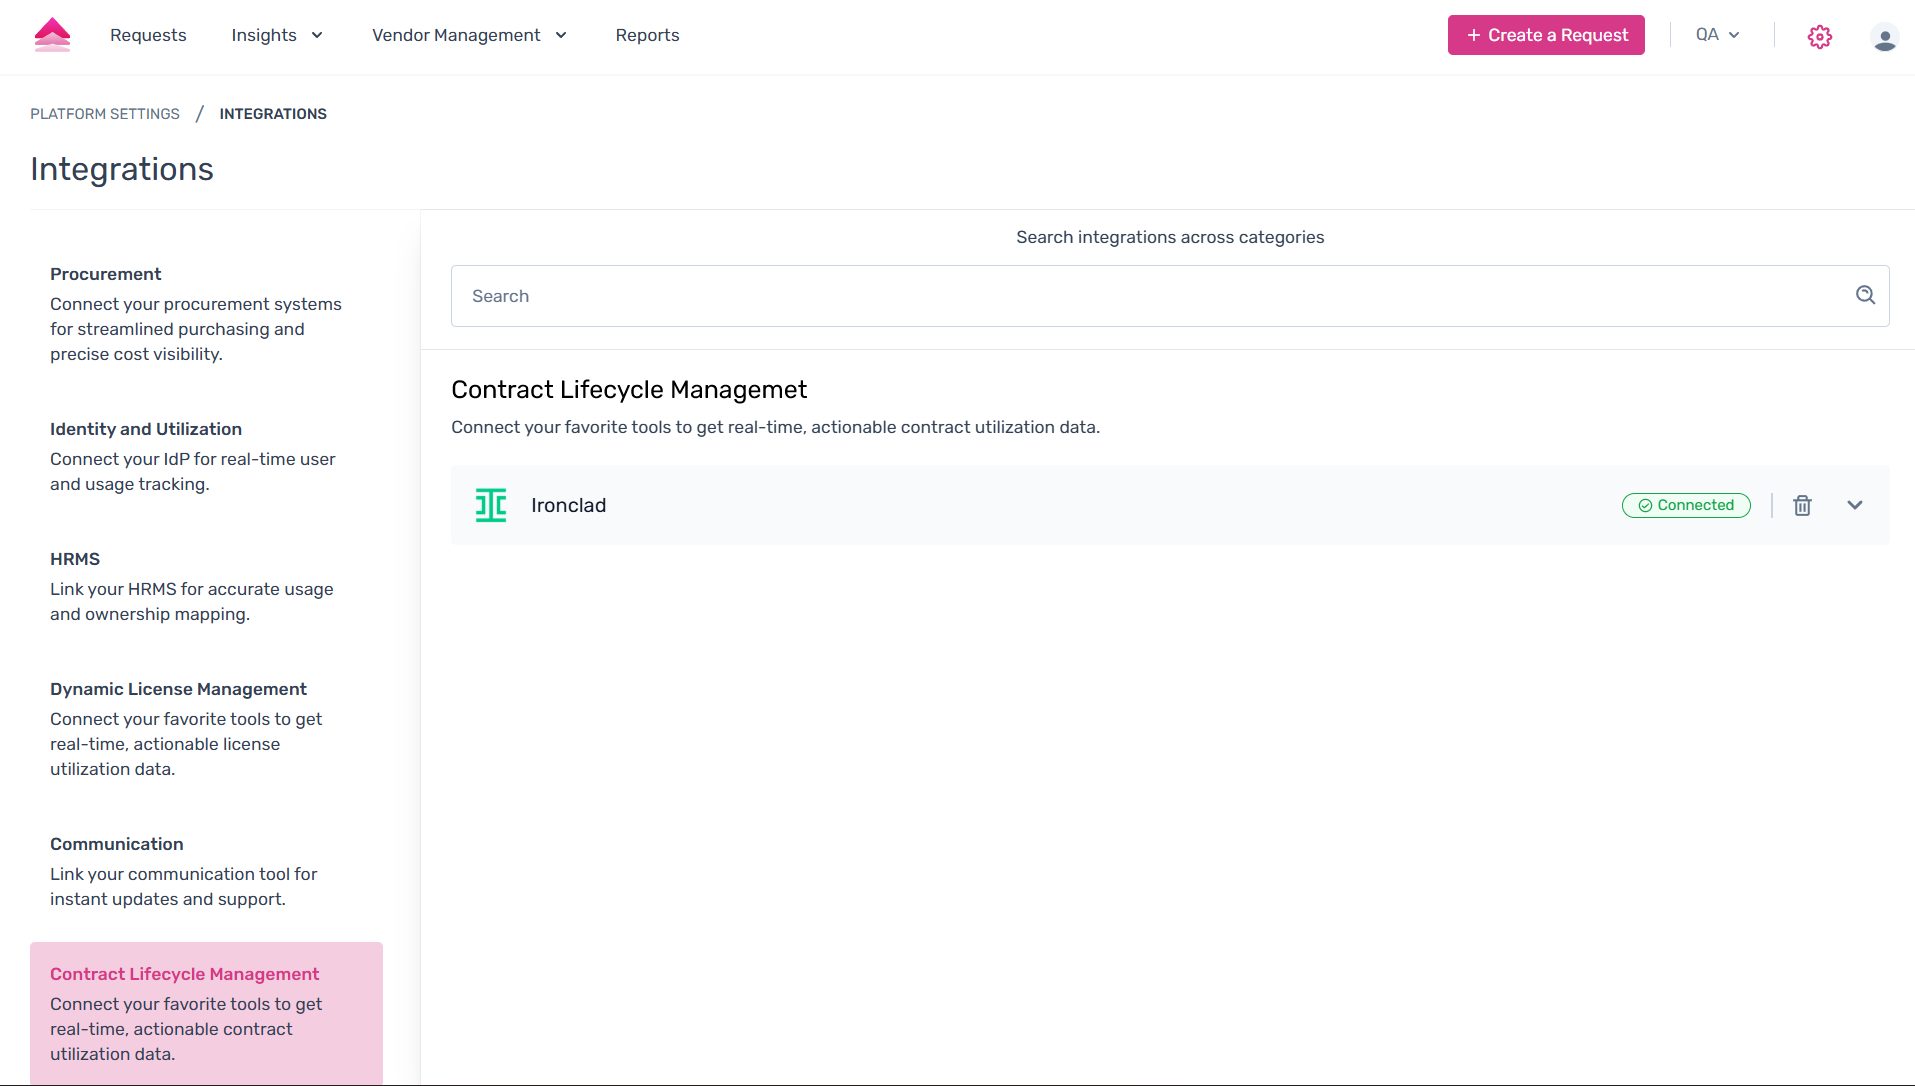Click Create a Request button

pyautogui.click(x=1546, y=35)
